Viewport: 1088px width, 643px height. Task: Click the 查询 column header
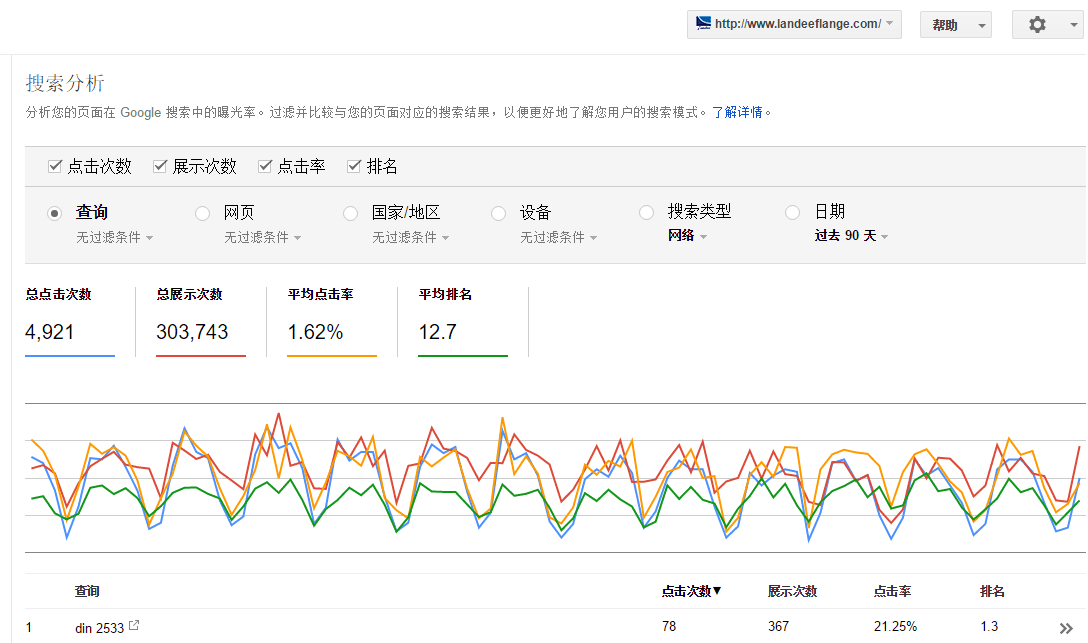click(87, 591)
